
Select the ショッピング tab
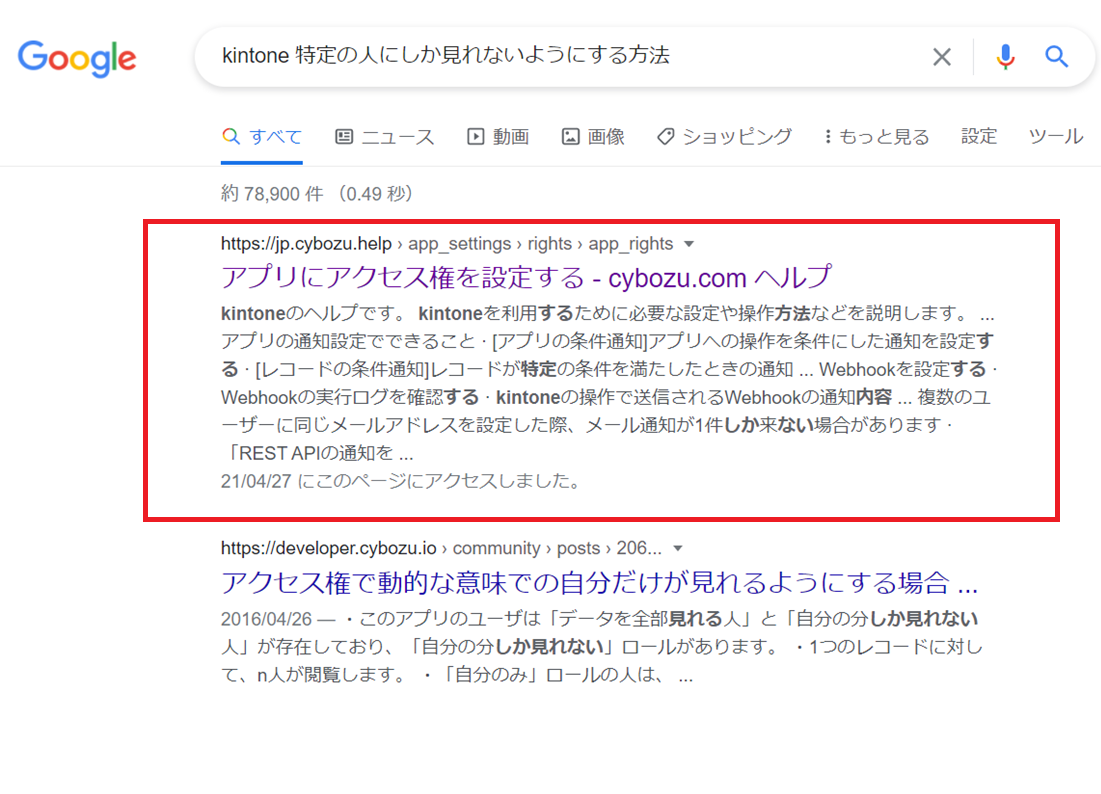click(x=724, y=137)
